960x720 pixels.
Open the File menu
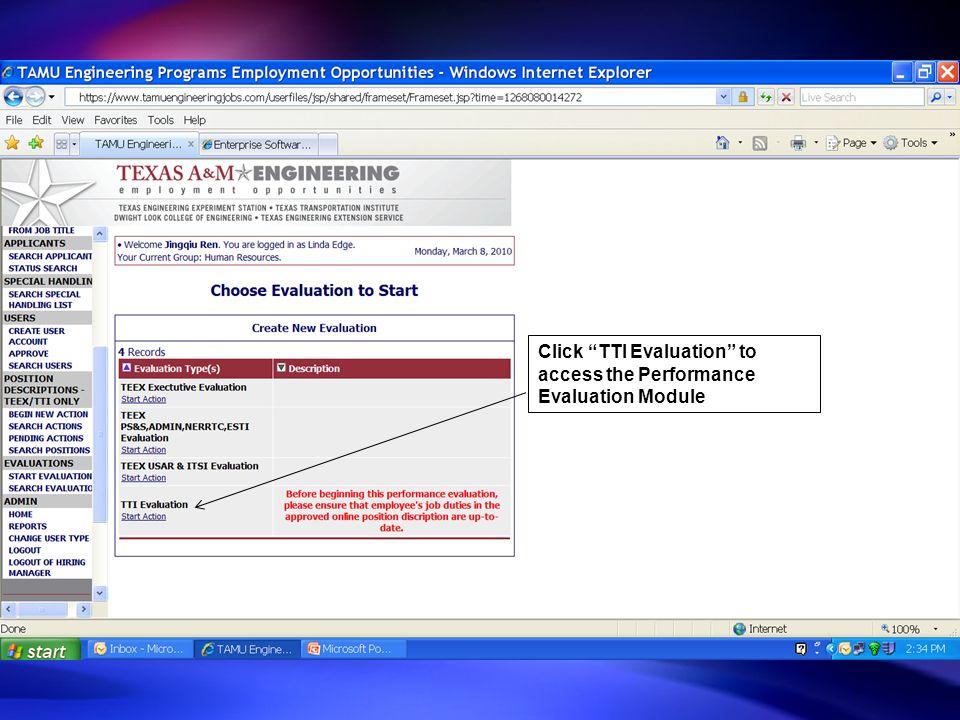[13, 120]
